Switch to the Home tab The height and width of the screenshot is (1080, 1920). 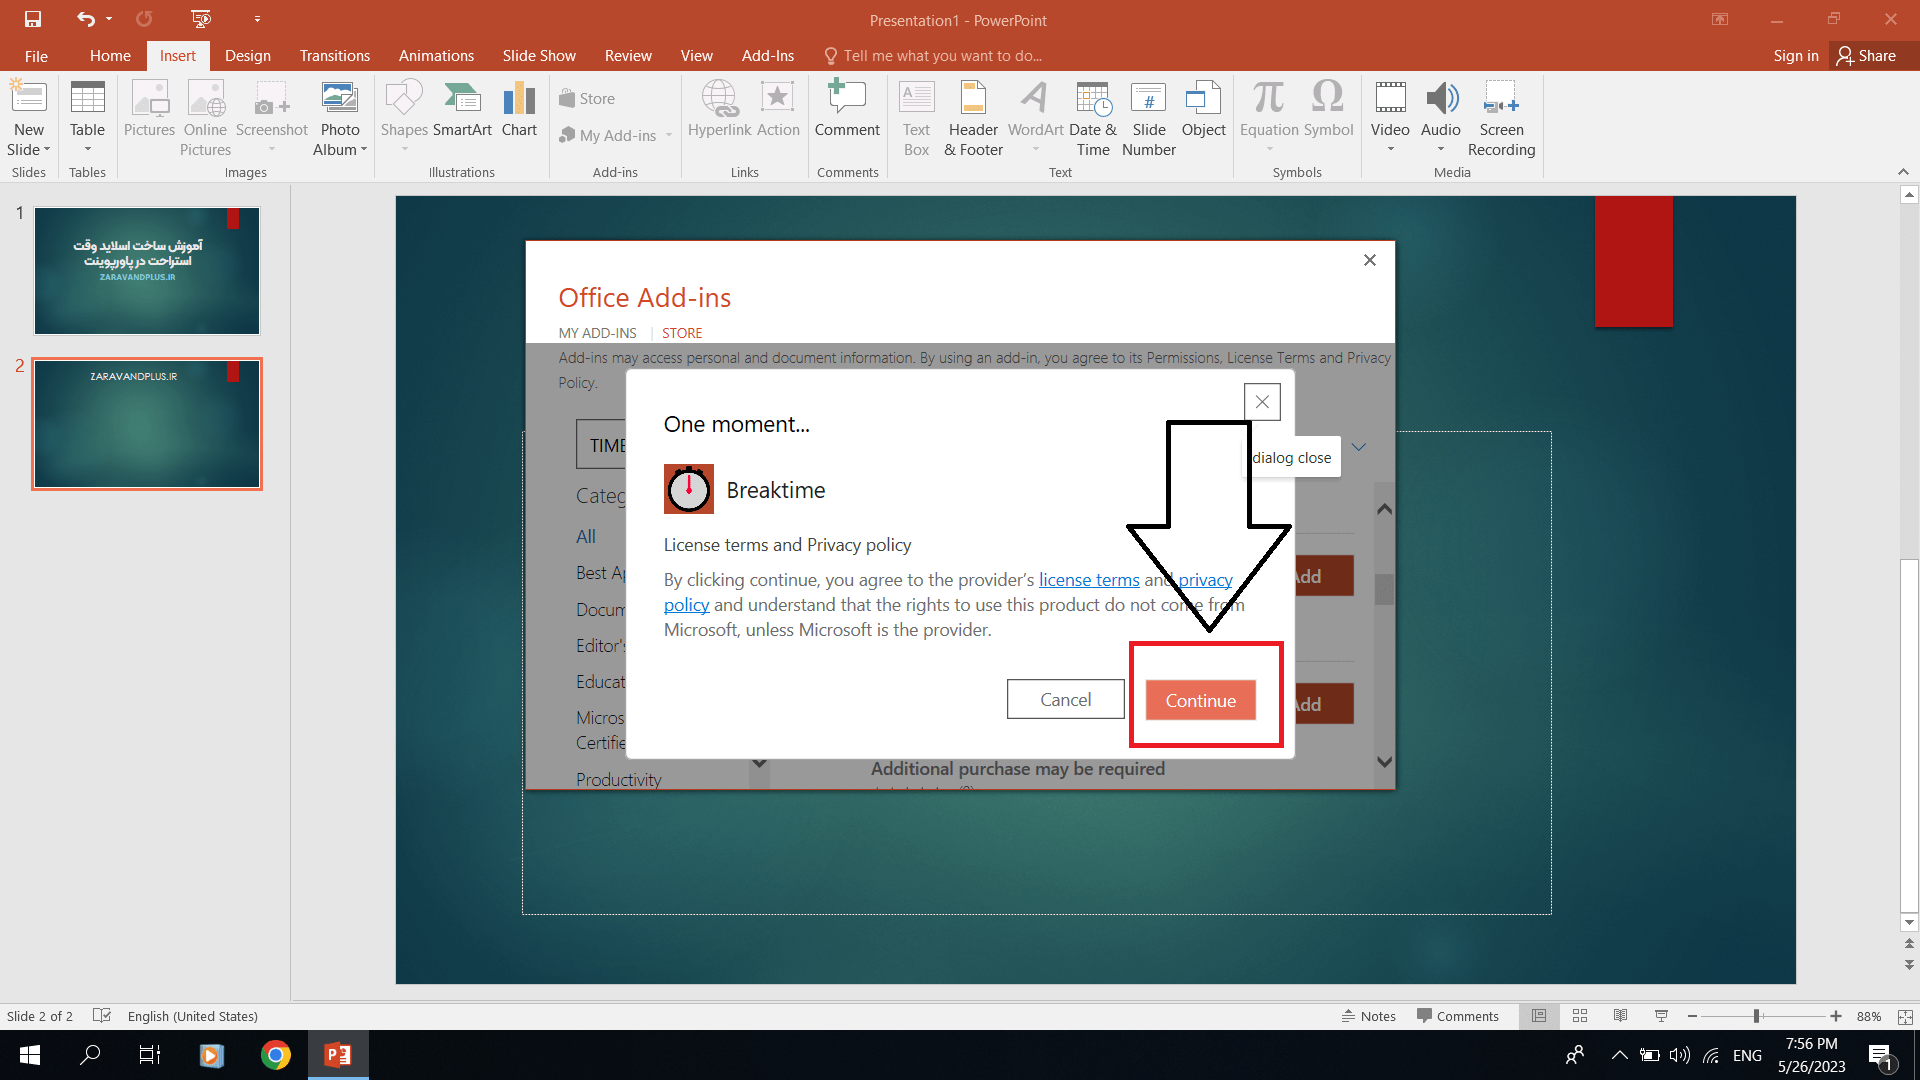tap(110, 56)
